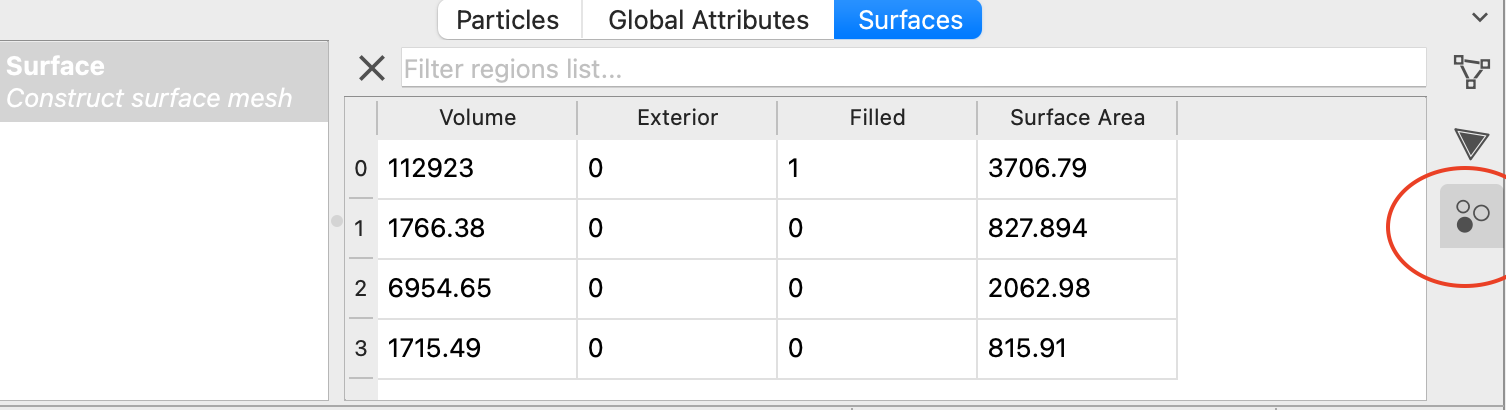
Task: Show the mesh faces list view
Action: click(x=1471, y=144)
